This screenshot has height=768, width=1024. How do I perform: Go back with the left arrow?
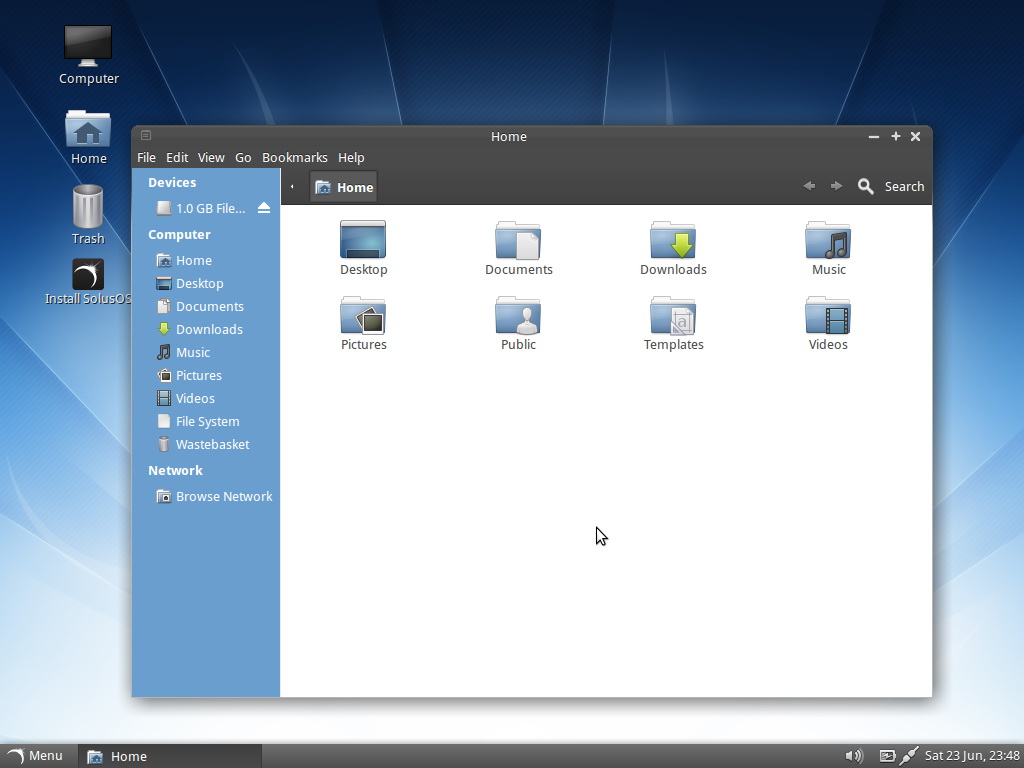pyautogui.click(x=809, y=186)
